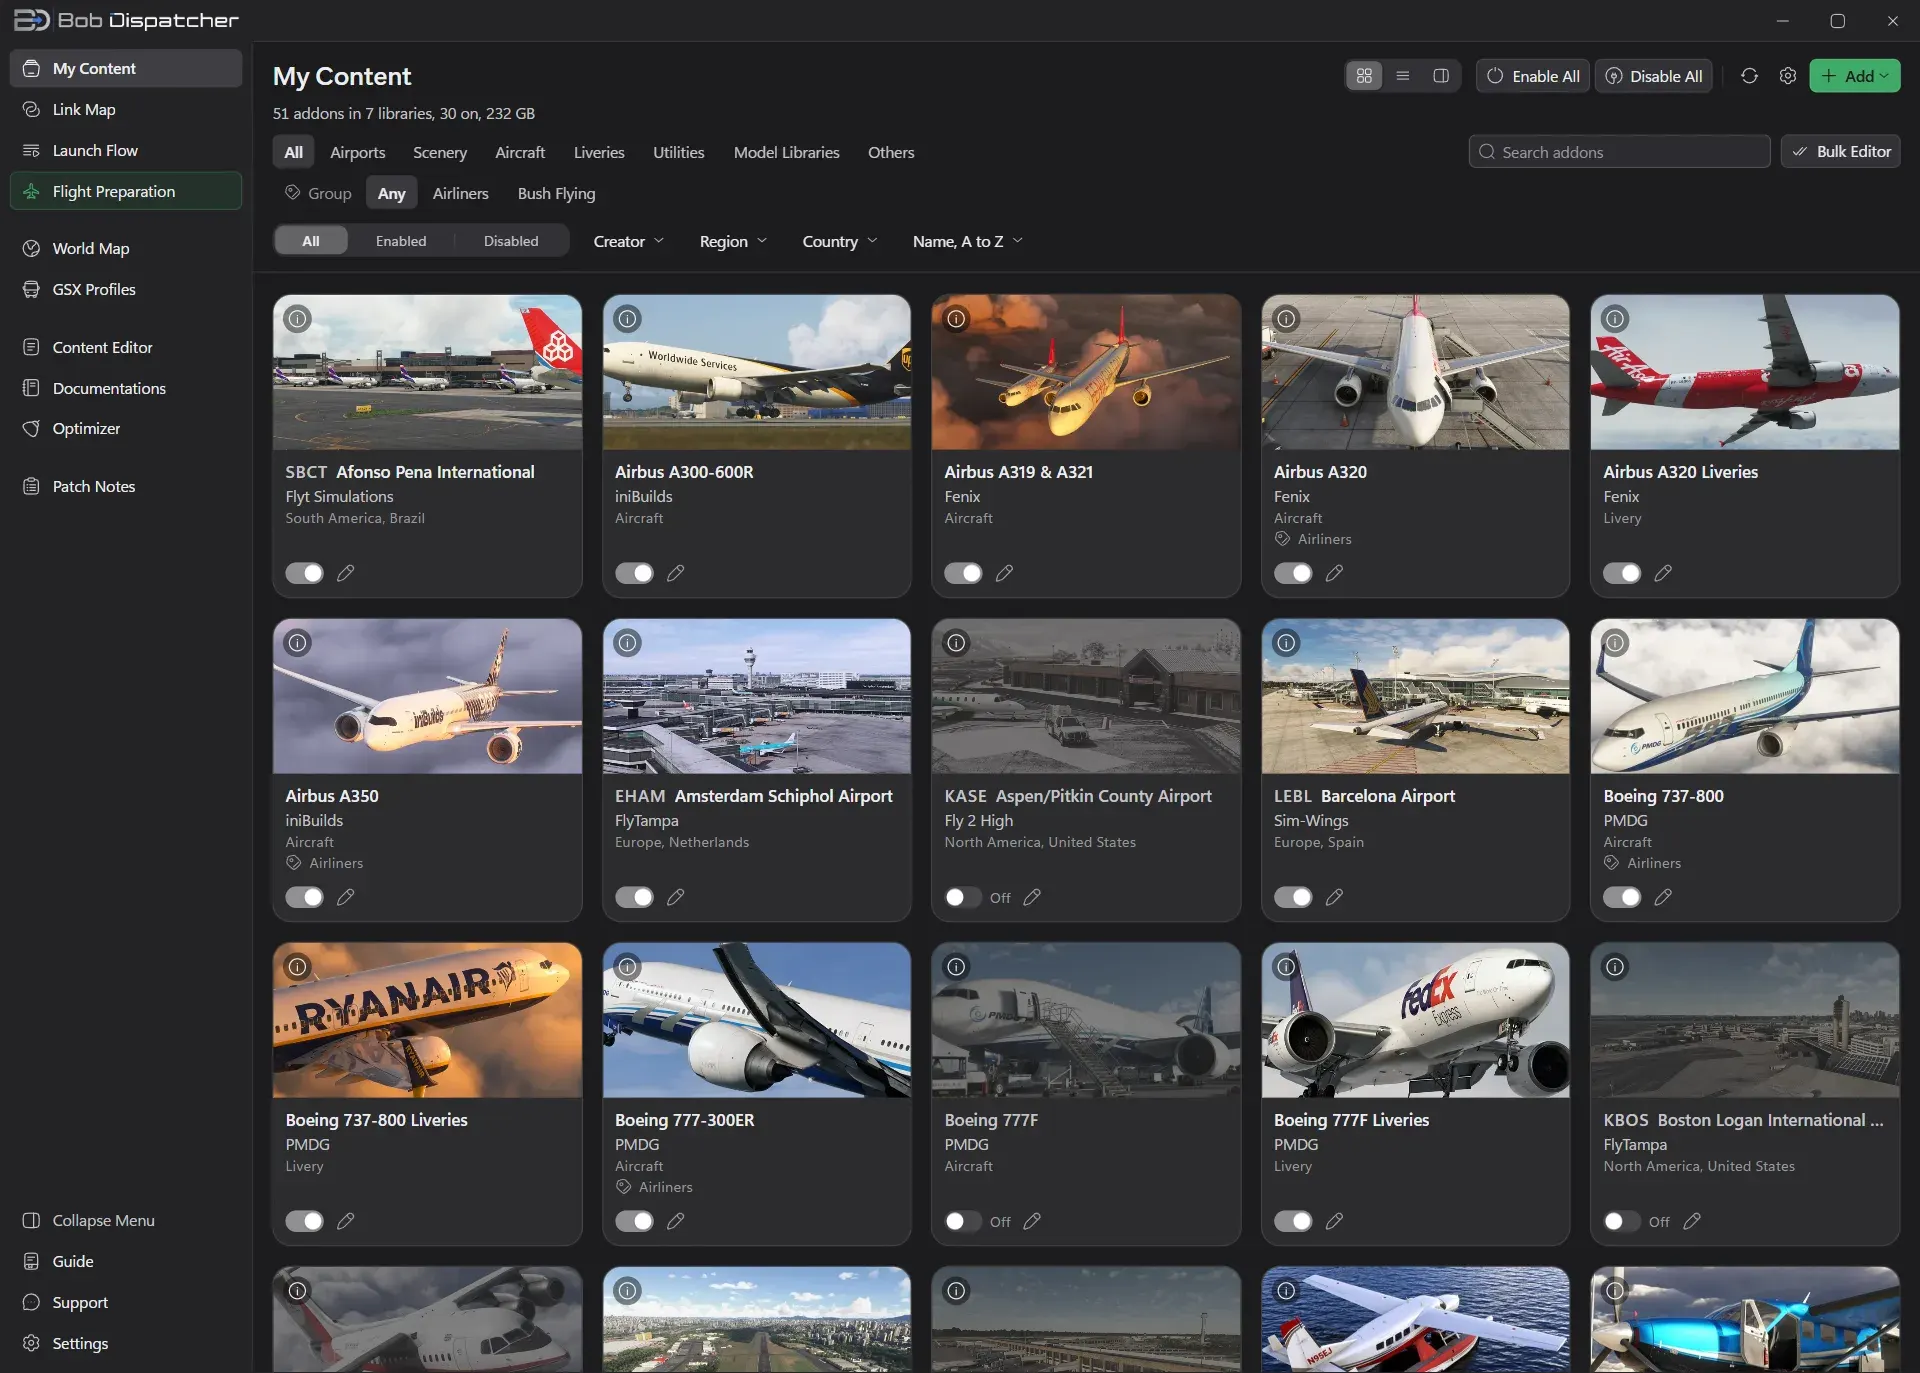Enable KBOS Boston Logan International switch

coord(1622,1221)
